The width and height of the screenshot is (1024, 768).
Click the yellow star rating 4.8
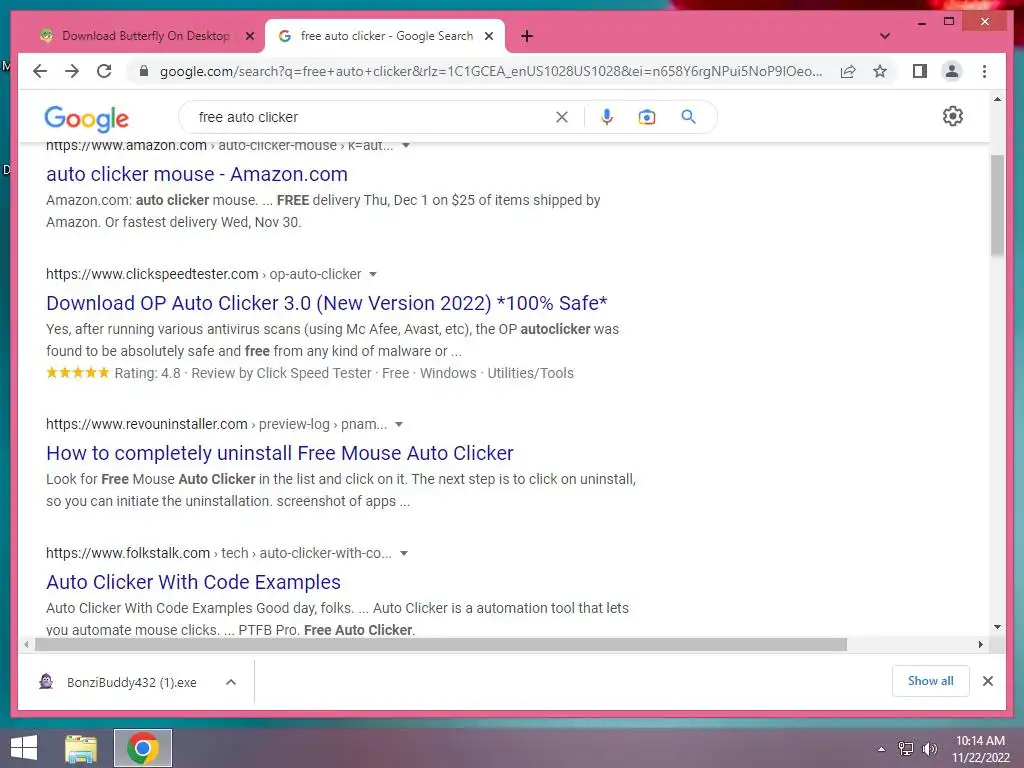tap(78, 373)
